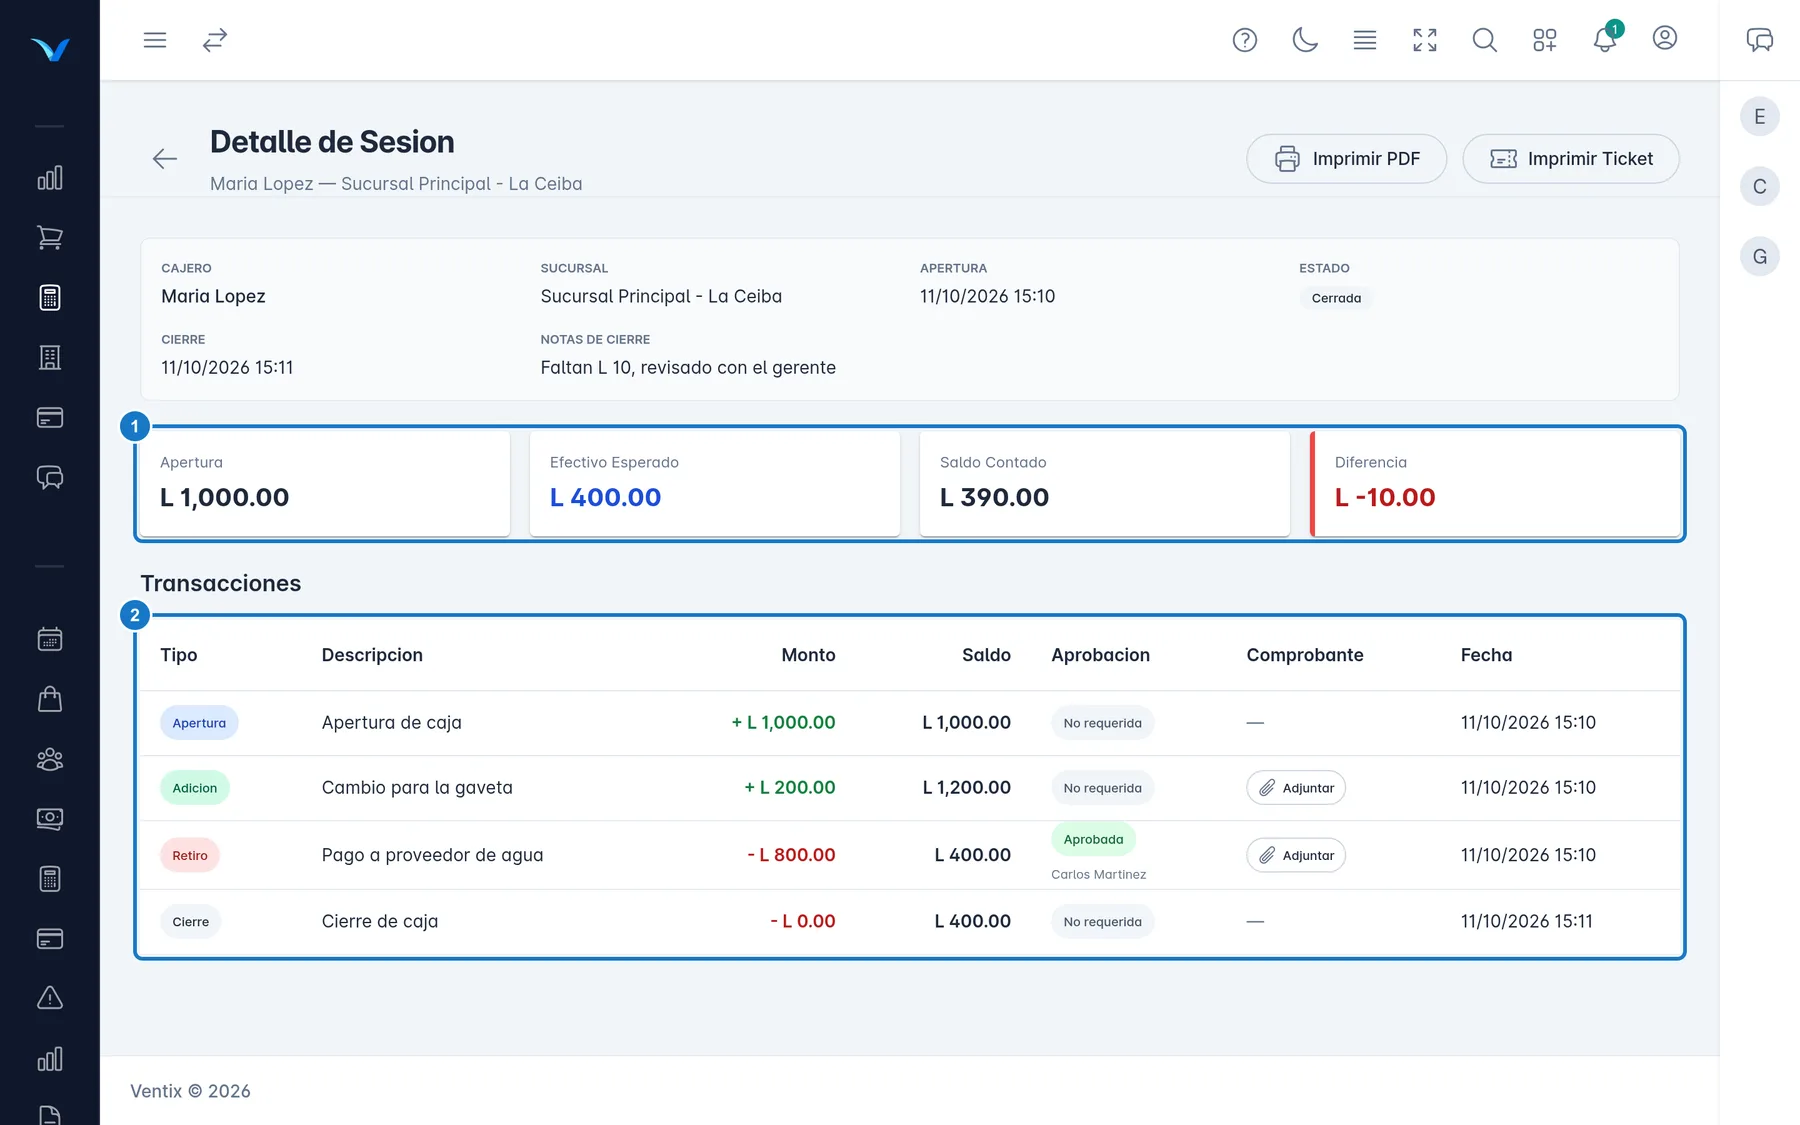Open chat bubbles icon at top right
The image size is (1800, 1125).
pos(1760,40)
